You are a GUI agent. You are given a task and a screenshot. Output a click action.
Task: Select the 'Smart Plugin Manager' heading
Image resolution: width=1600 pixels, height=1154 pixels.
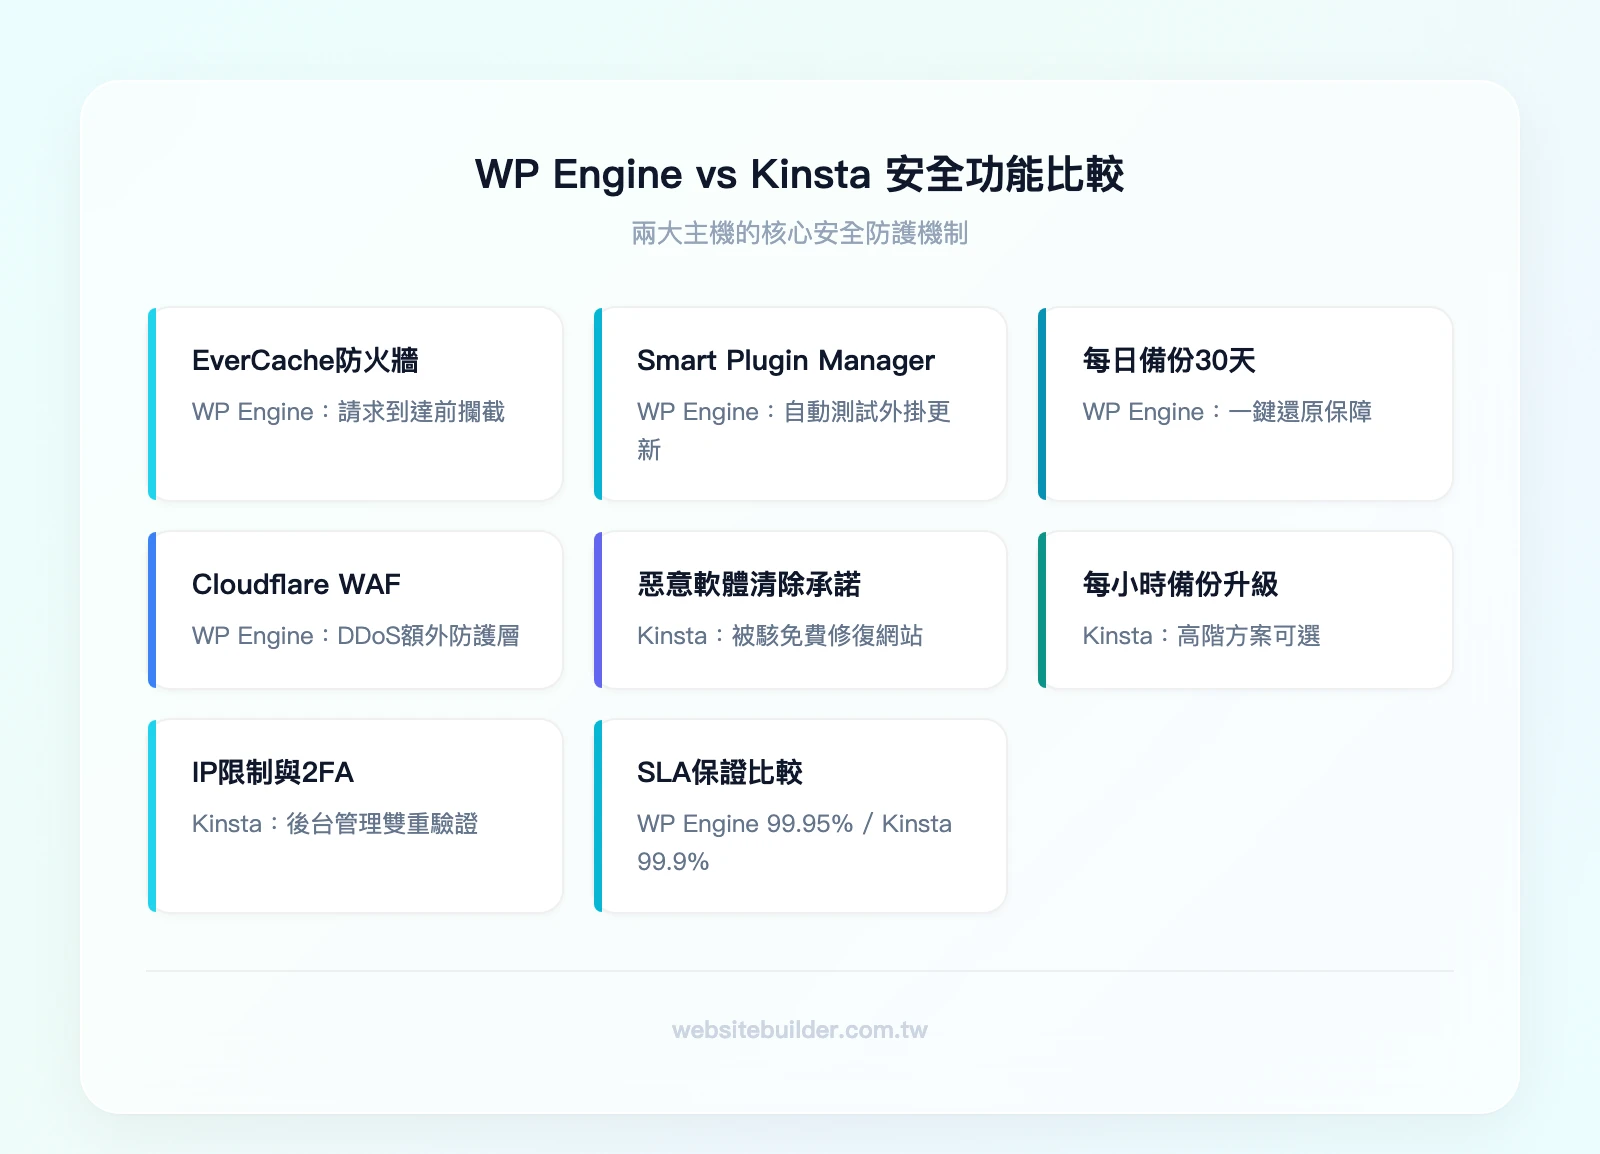(786, 360)
